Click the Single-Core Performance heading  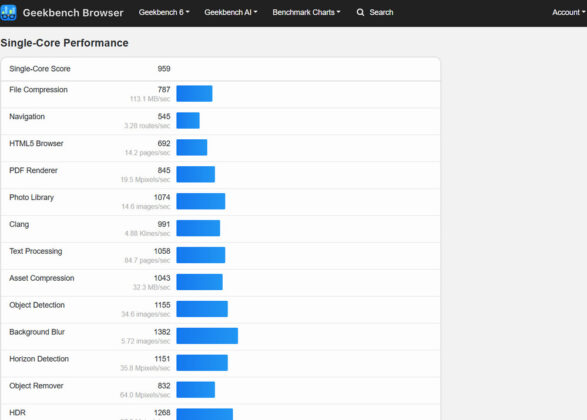click(x=64, y=43)
